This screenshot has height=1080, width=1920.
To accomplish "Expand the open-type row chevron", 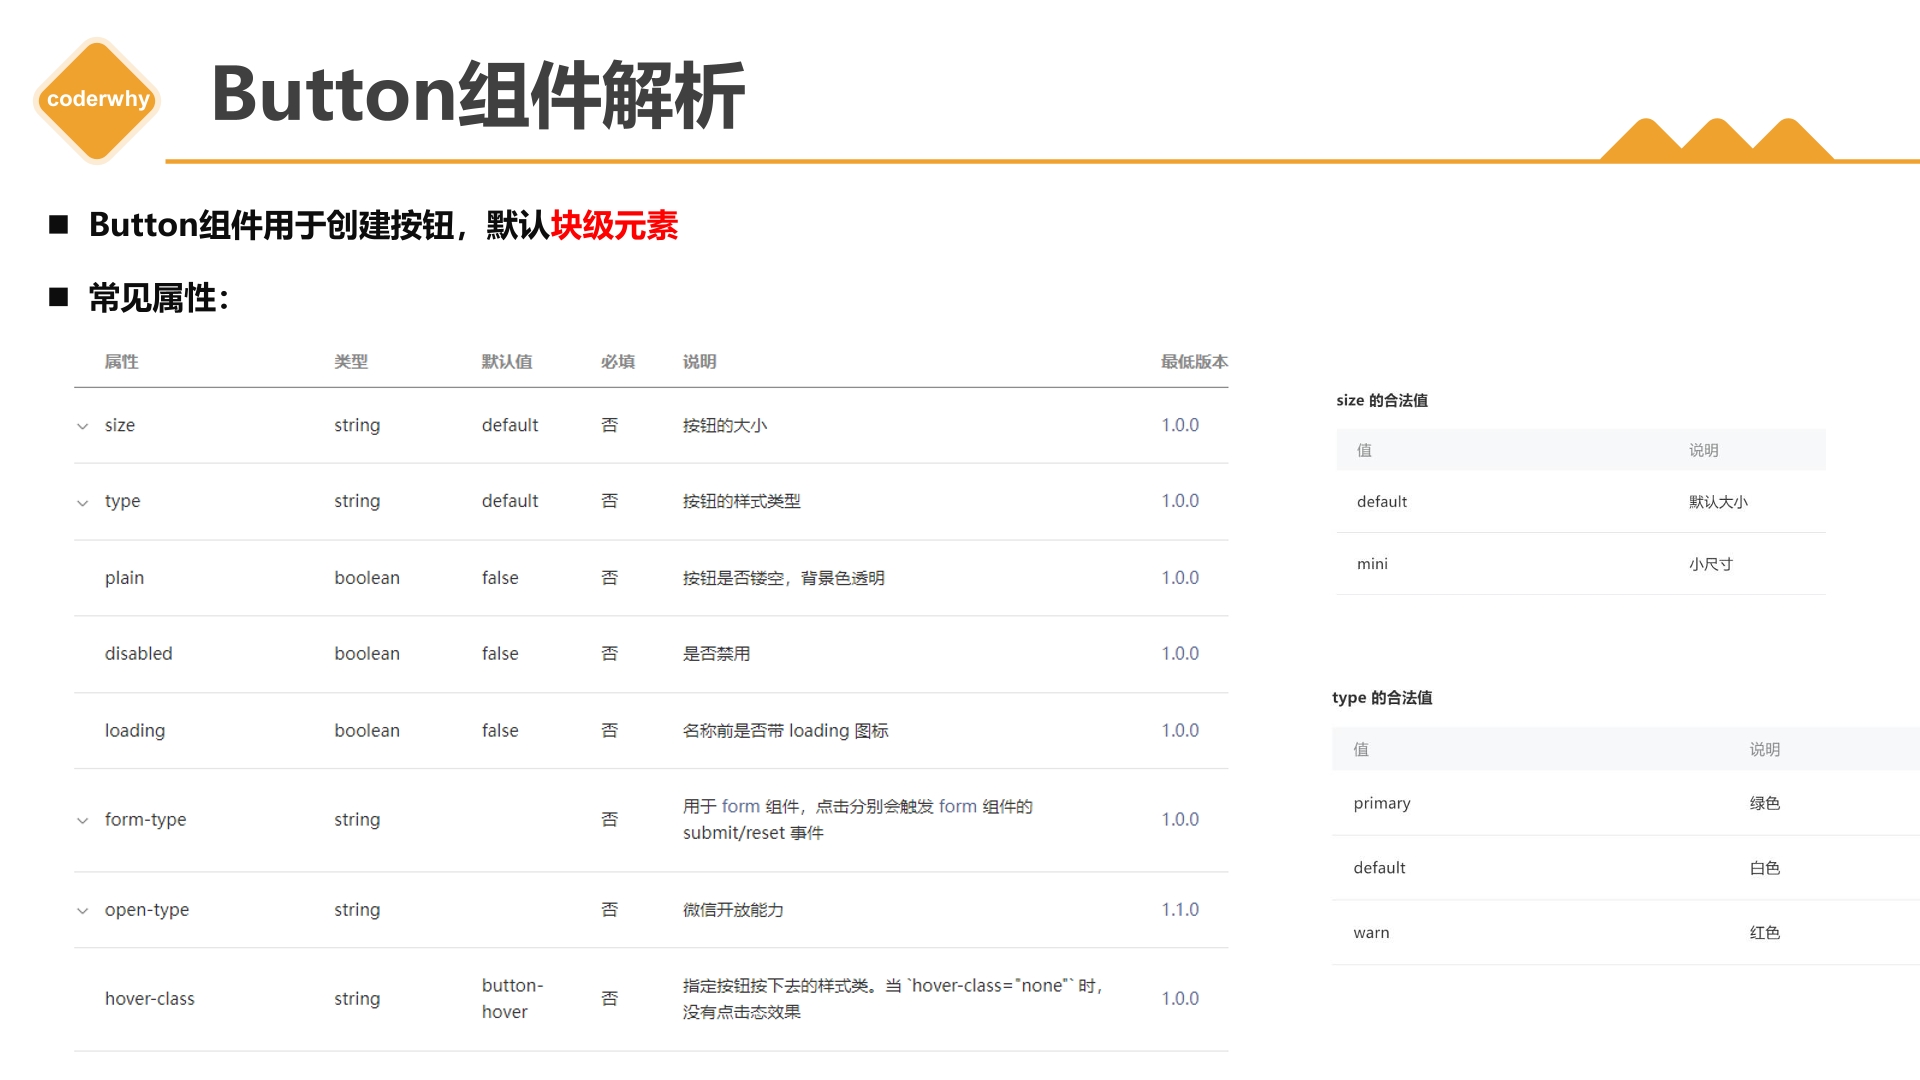I will [83, 911].
